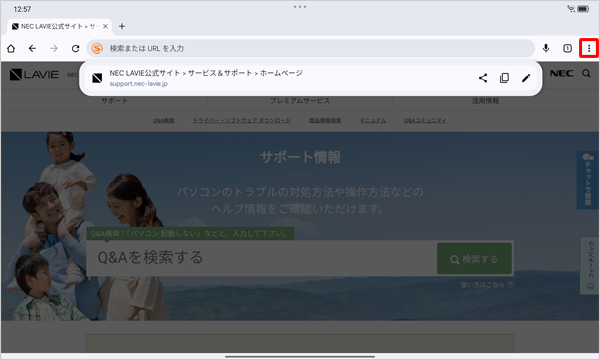The width and height of the screenshot is (600, 360).
Task: Open the チャットで相談 side tab
Action: tap(588, 180)
